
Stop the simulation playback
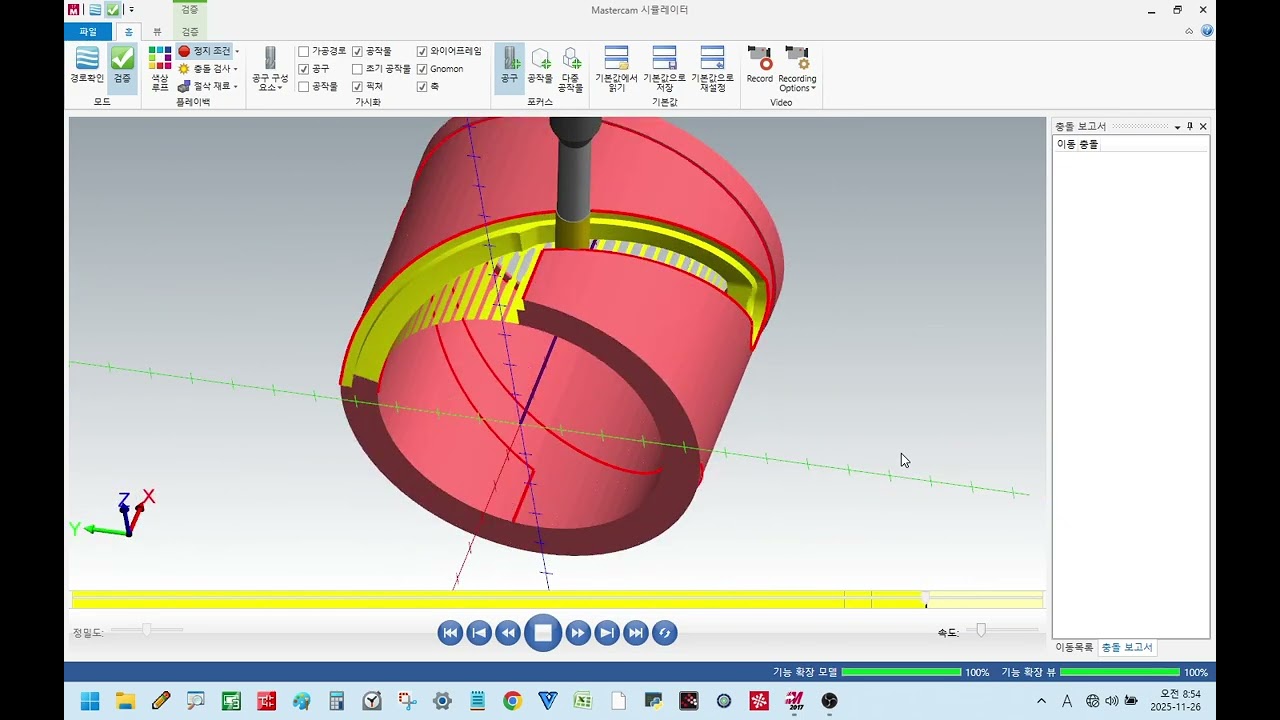pos(543,633)
